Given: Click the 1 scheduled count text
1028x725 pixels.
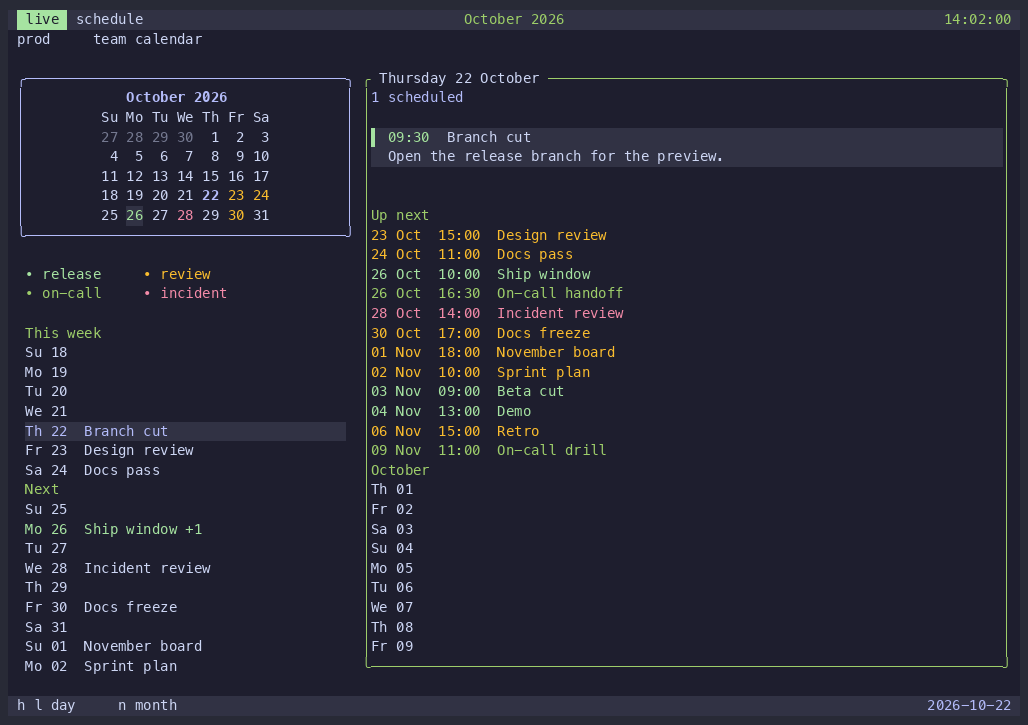Looking at the screenshot, I should click(x=417, y=97).
